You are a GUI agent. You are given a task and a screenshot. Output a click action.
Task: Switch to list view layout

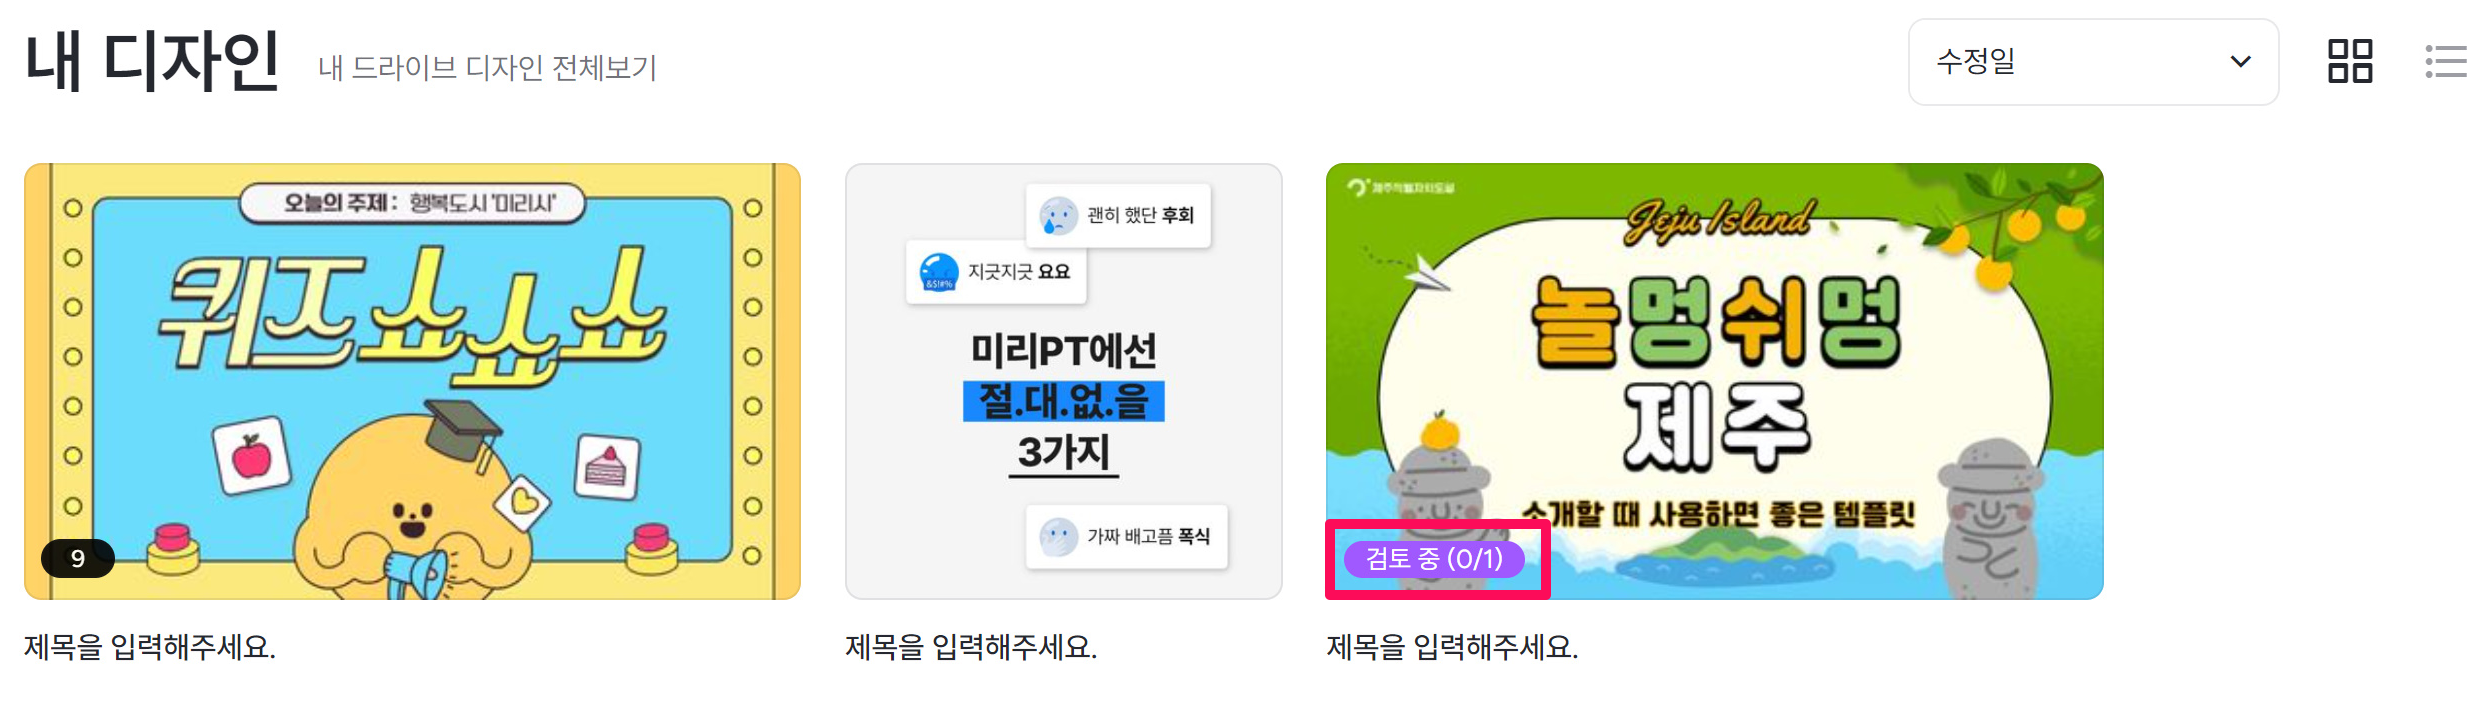click(x=2446, y=61)
